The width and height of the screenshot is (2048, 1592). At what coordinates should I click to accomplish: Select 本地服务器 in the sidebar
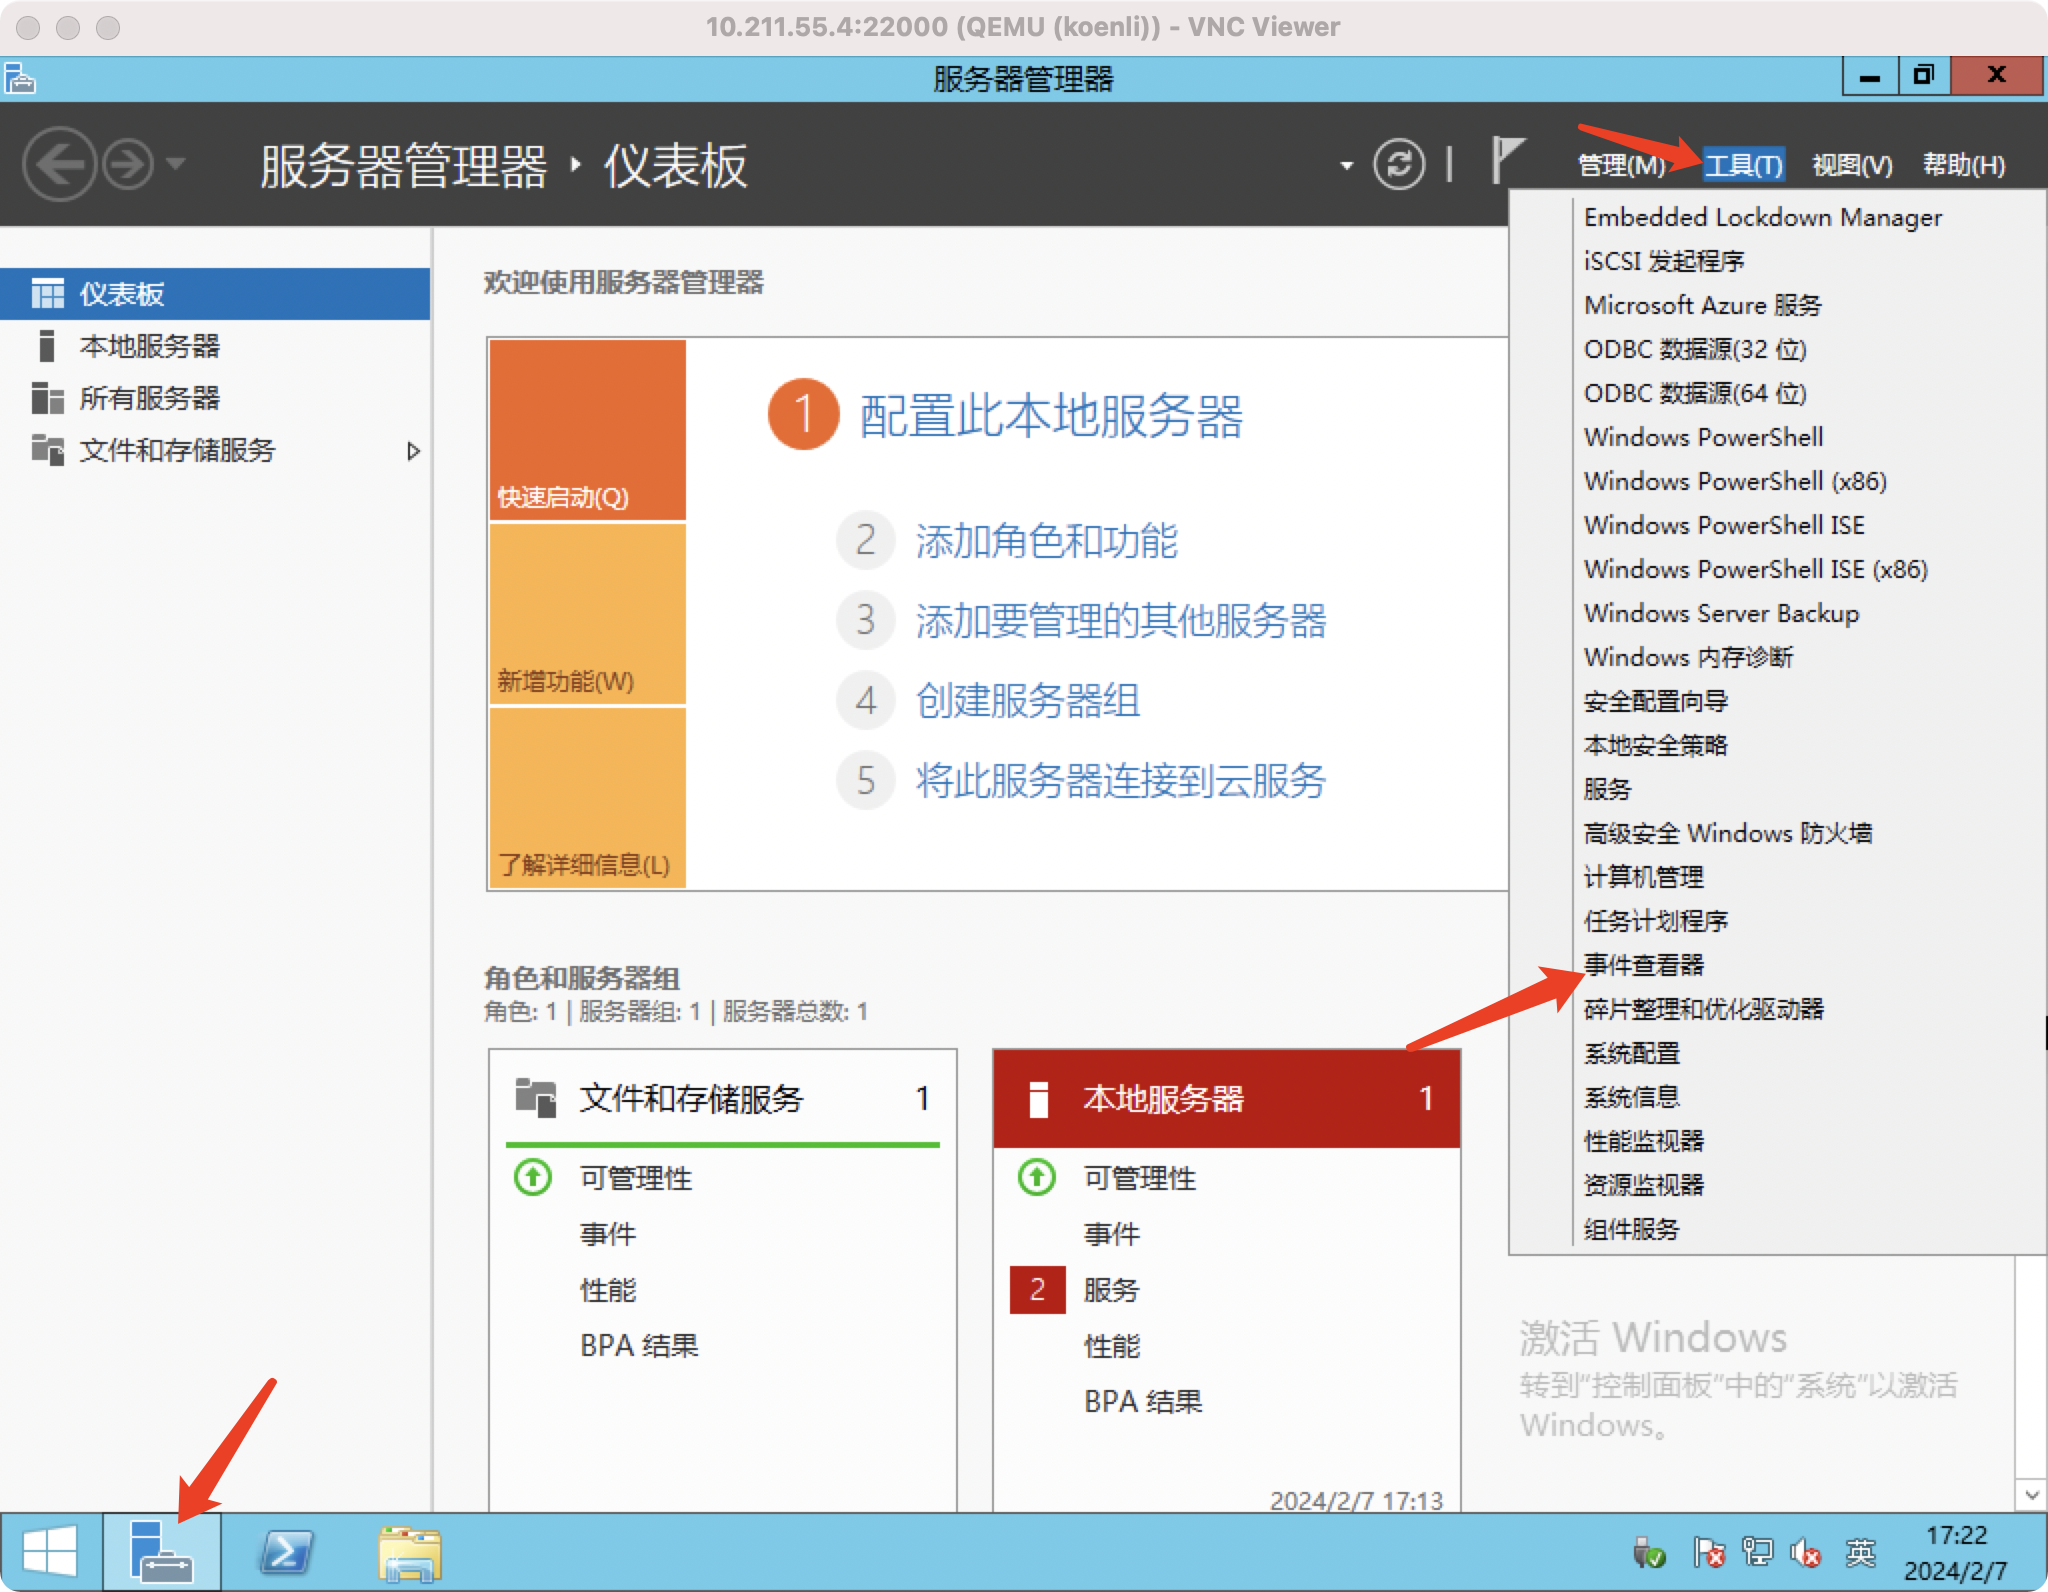click(x=150, y=346)
